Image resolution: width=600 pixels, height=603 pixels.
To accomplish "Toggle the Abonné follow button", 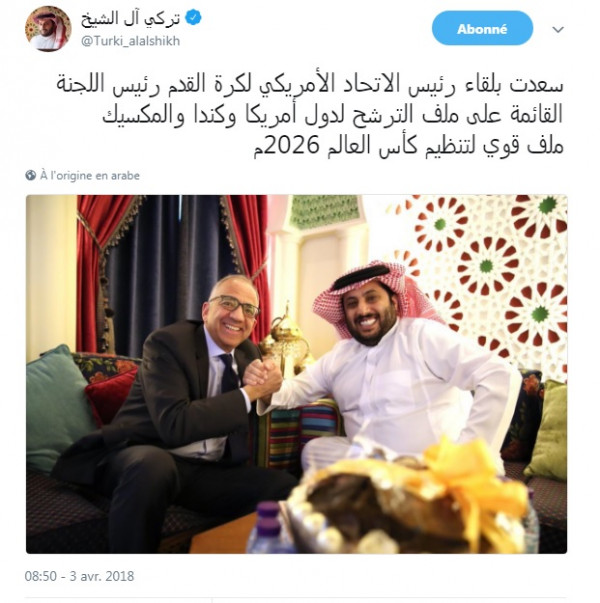I will [482, 28].
